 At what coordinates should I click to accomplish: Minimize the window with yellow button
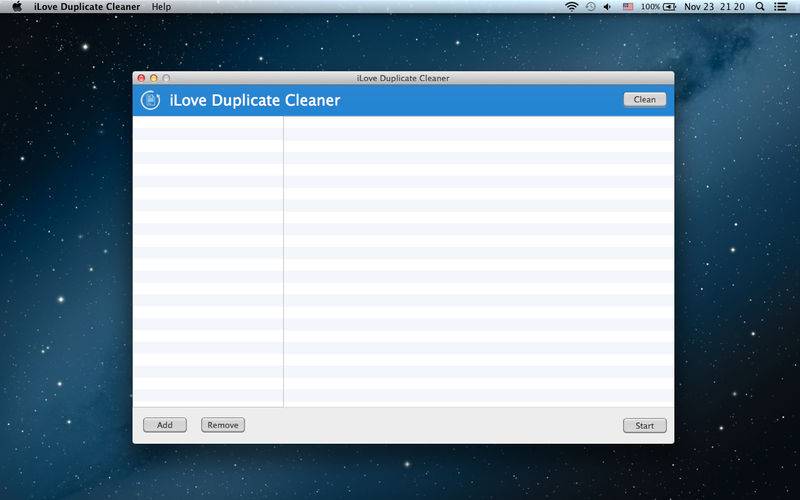coord(154,78)
